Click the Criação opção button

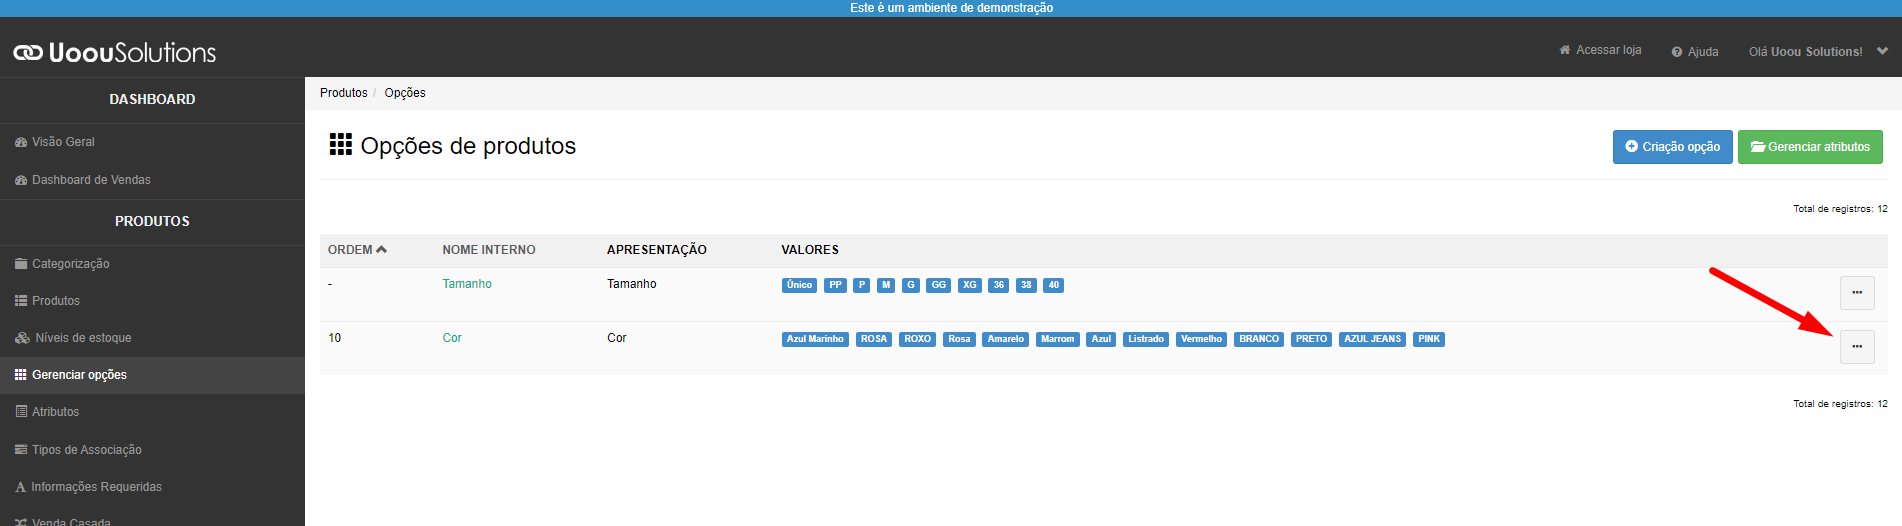[x=1672, y=147]
